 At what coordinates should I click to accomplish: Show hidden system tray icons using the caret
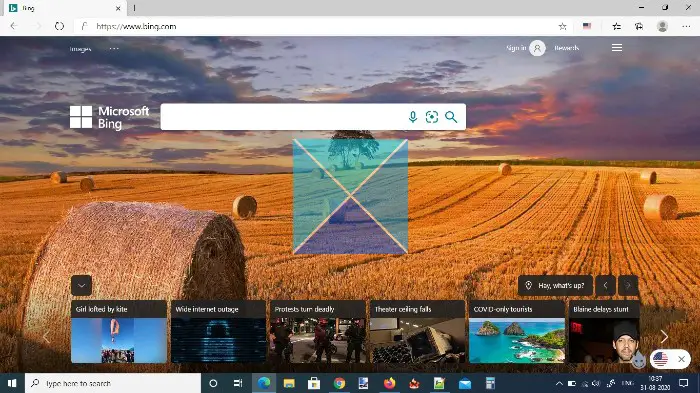559,383
